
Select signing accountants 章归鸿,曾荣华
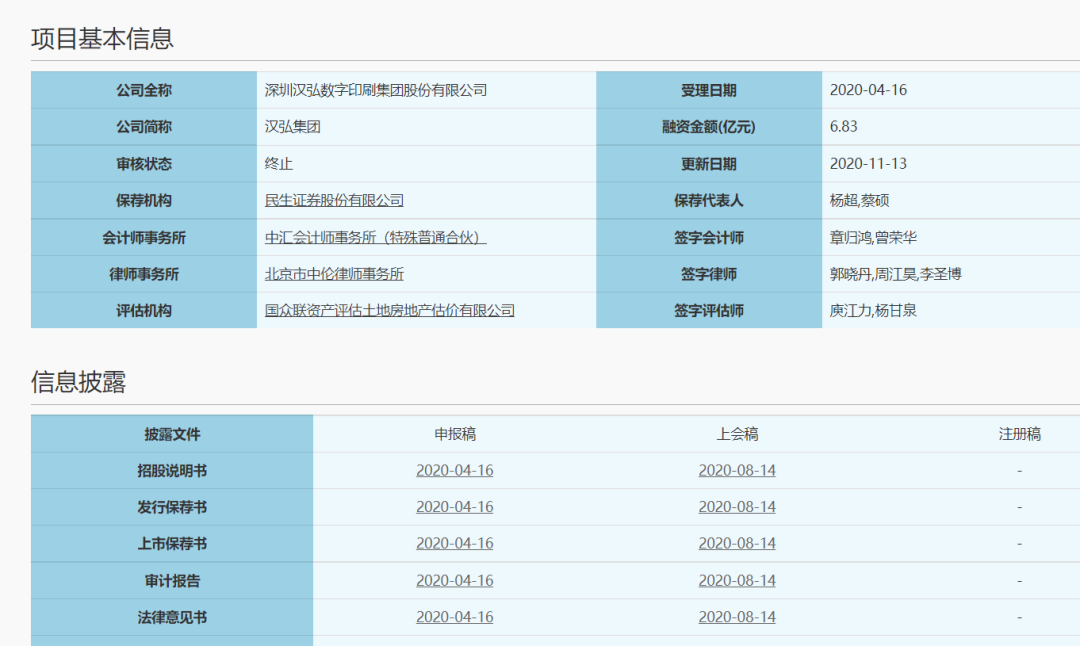pyautogui.click(x=873, y=238)
